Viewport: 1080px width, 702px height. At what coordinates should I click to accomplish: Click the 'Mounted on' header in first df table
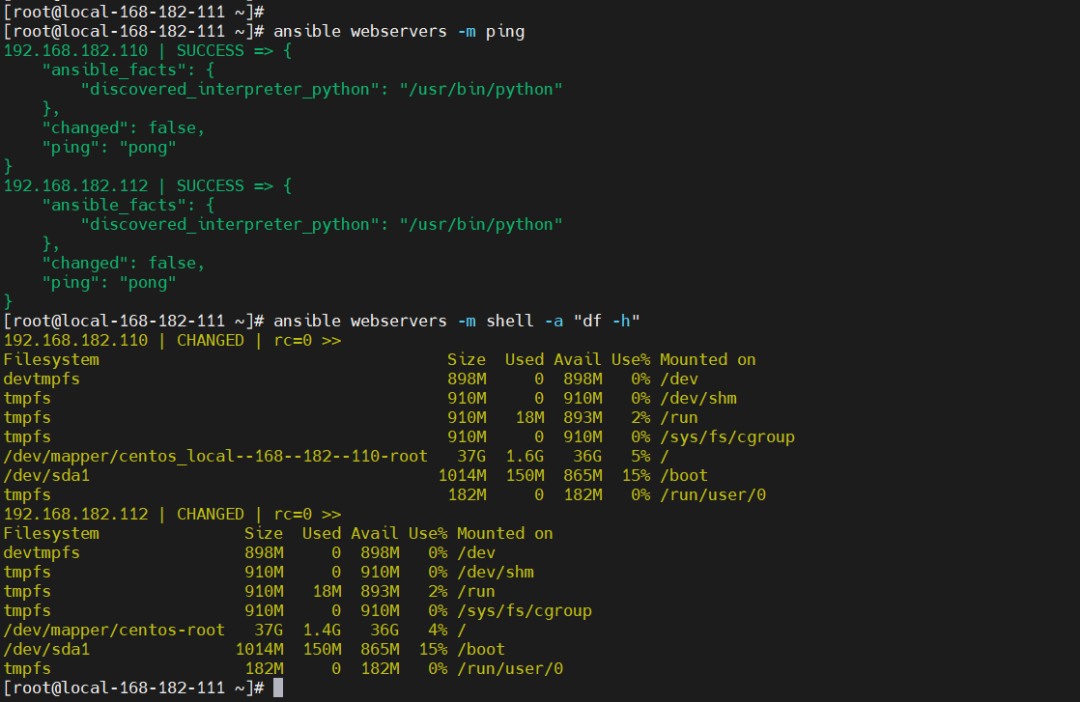[708, 360]
